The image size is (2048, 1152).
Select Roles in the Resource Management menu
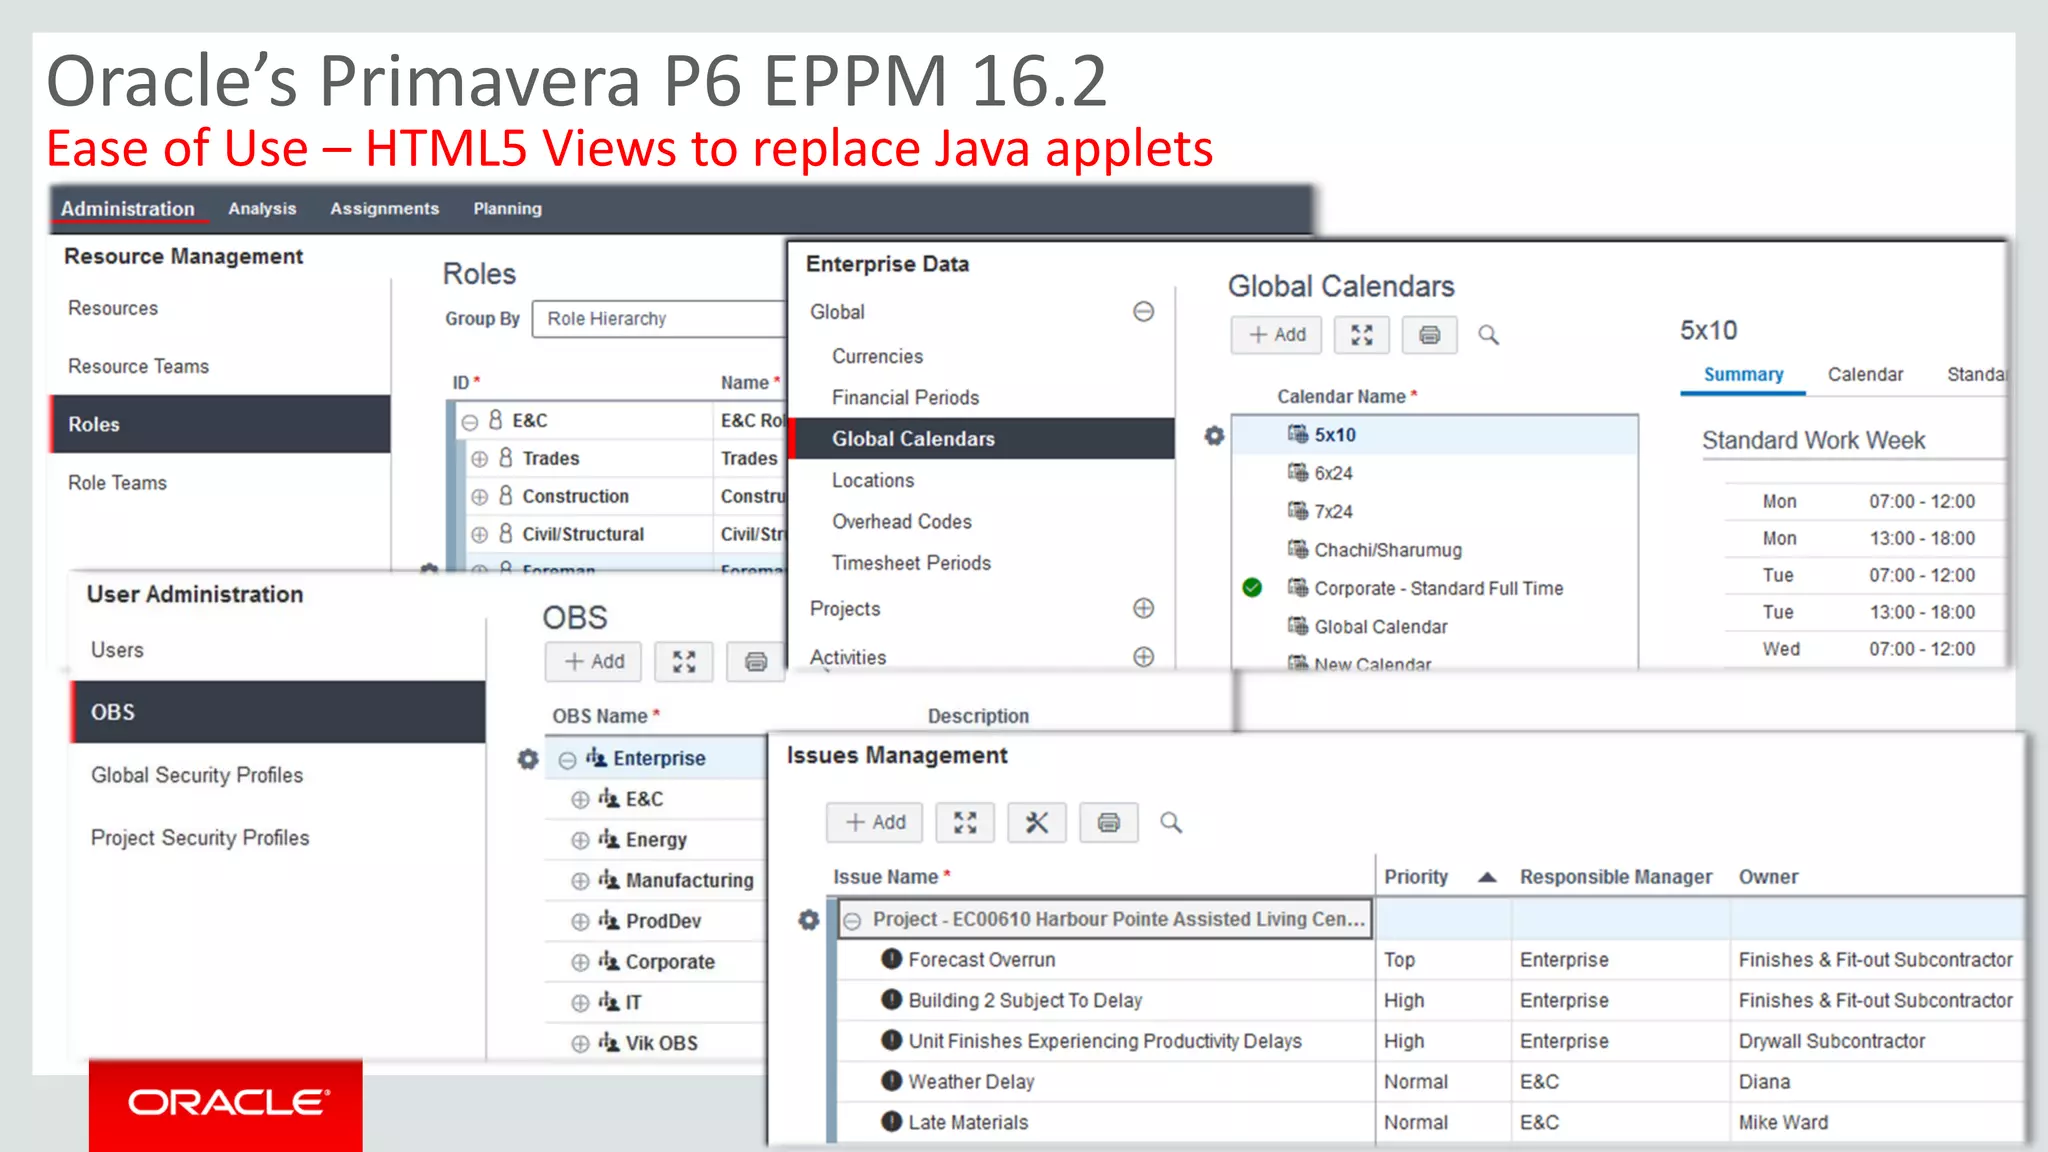point(220,424)
